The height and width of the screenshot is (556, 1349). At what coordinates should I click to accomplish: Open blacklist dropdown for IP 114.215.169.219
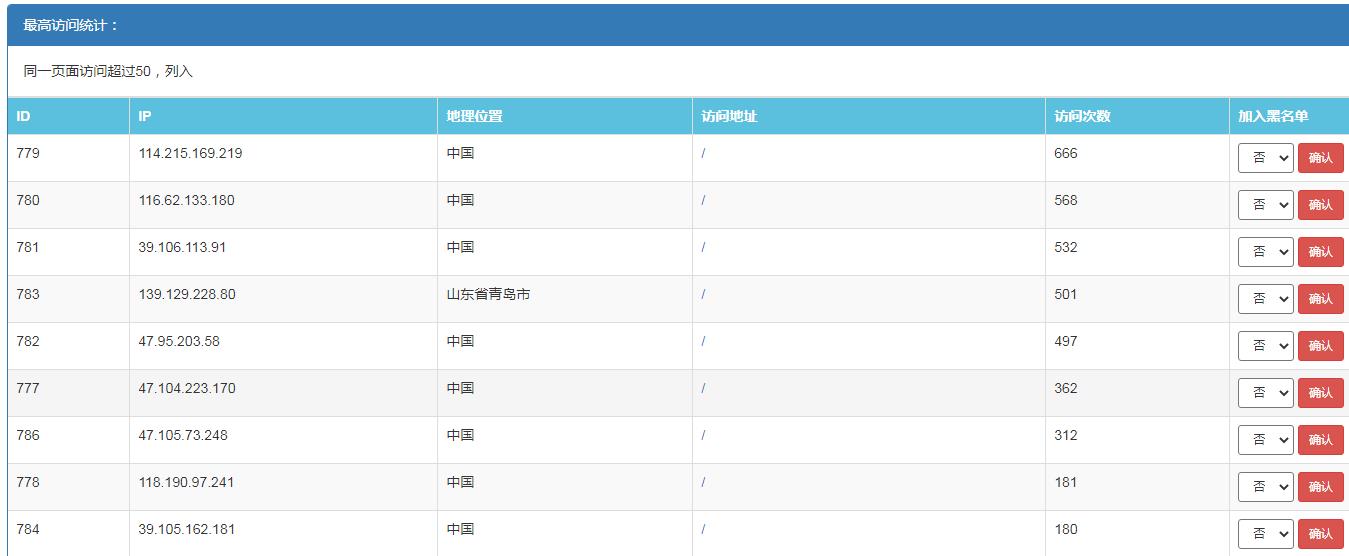point(1265,158)
